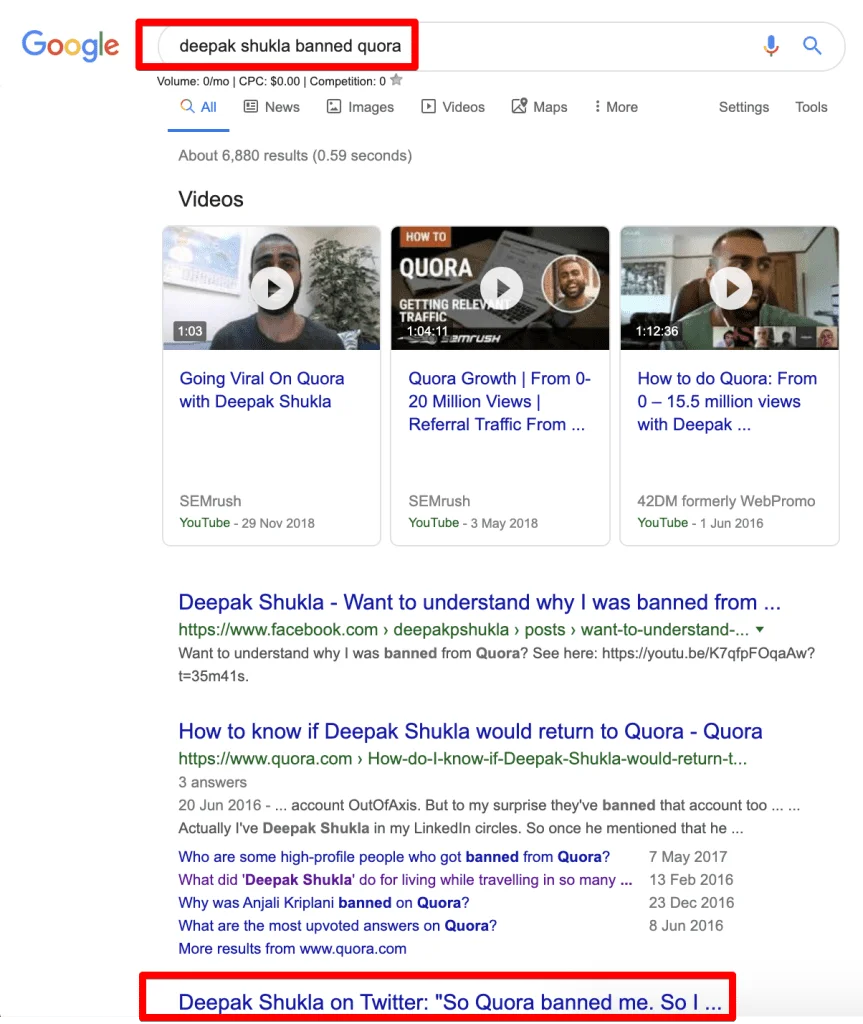Star the keyword next to Competition
Image resolution: width=863 pixels, height=1024 pixels.
point(397,80)
